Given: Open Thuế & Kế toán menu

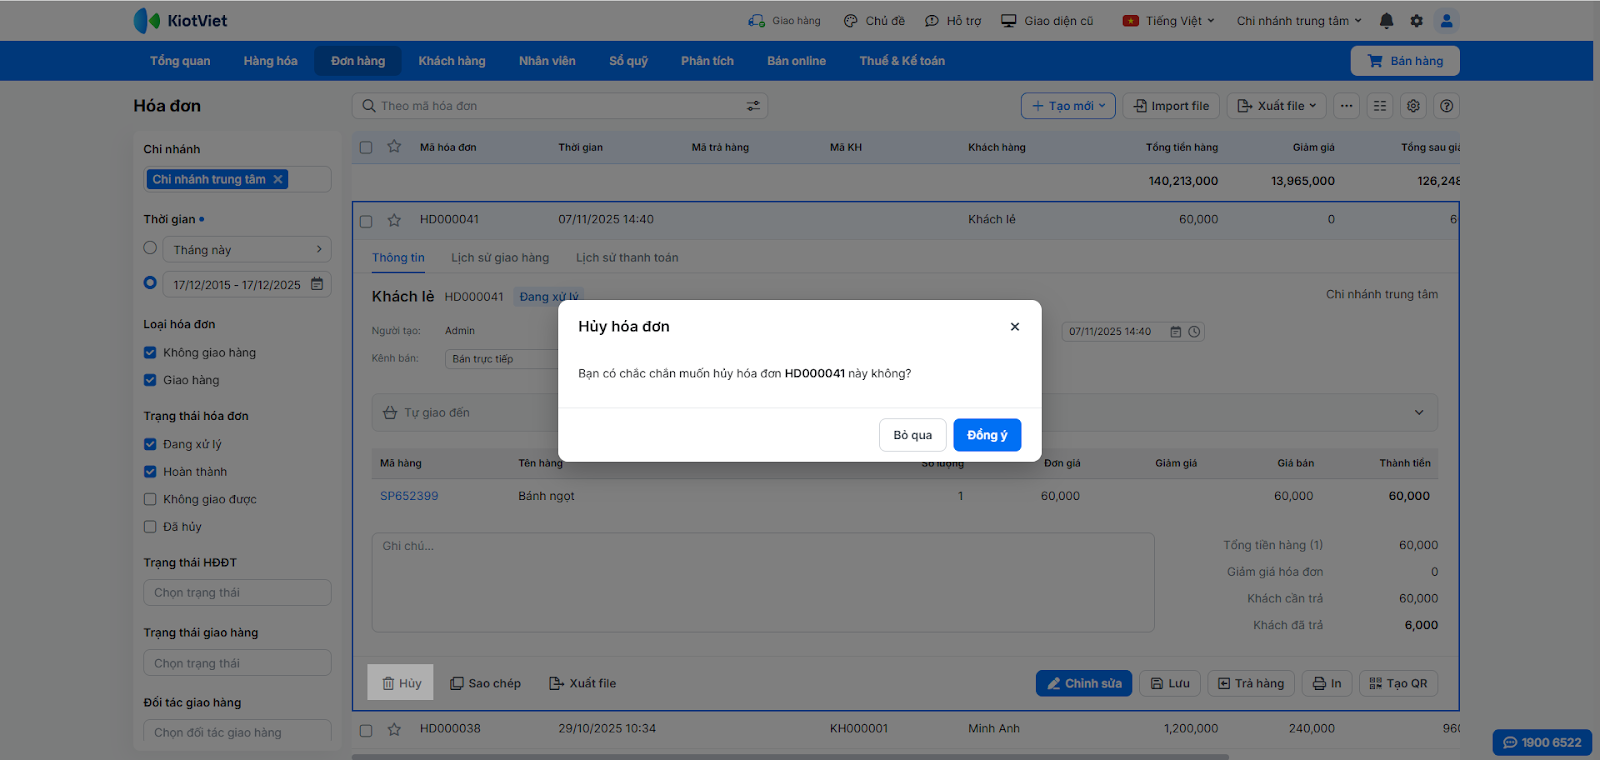Looking at the screenshot, I should [902, 61].
